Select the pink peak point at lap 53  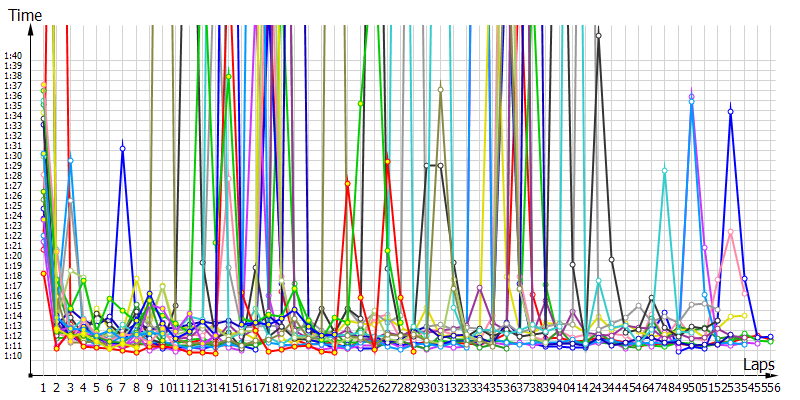[x=731, y=232]
